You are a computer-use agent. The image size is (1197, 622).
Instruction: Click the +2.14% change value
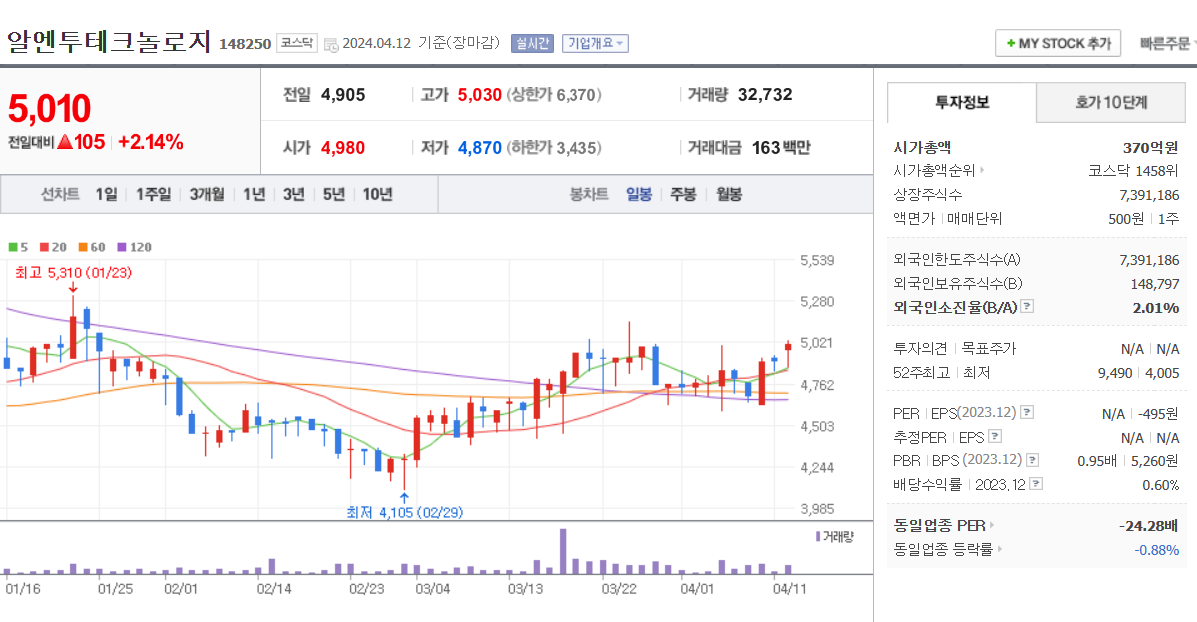pos(150,142)
